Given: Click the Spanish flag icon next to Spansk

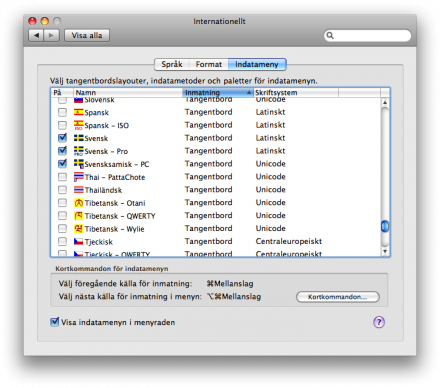Looking at the screenshot, I should [79, 112].
